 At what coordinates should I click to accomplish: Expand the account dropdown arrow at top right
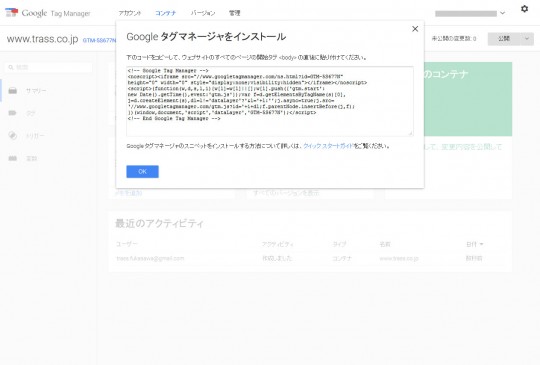point(502,13)
